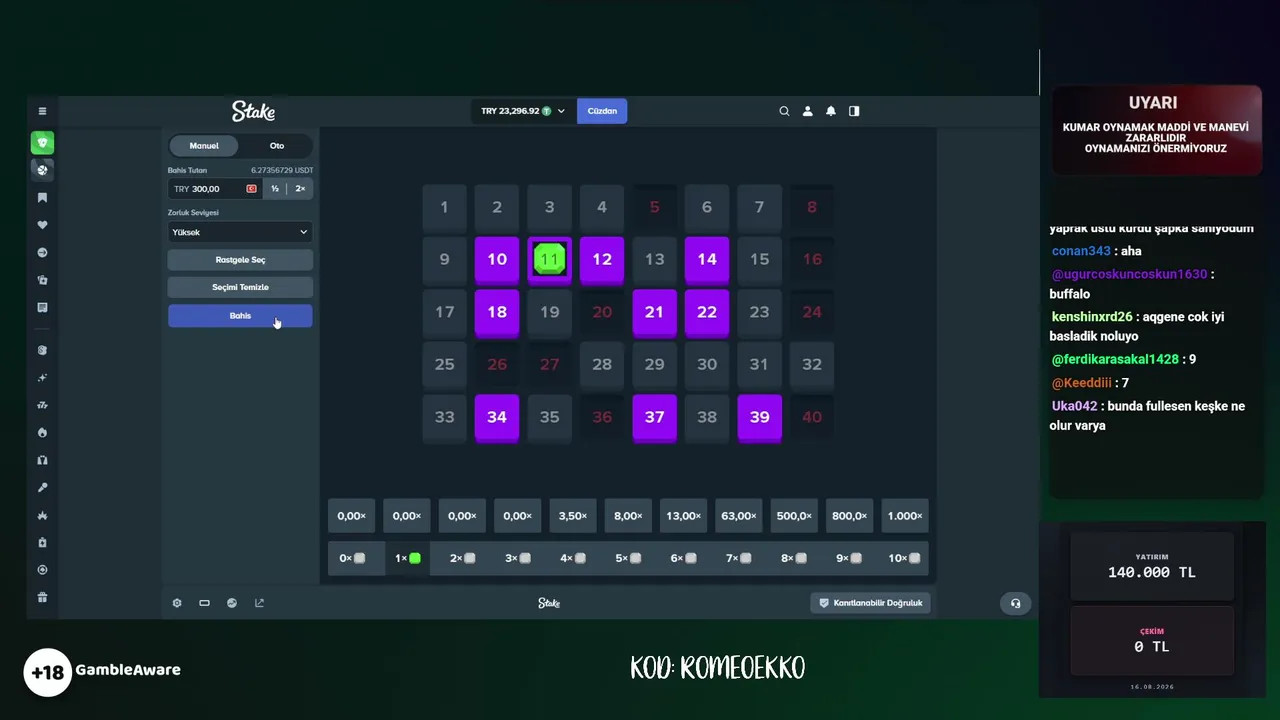1280x720 pixels.
Task: Open the notifications bell
Action: (830, 111)
